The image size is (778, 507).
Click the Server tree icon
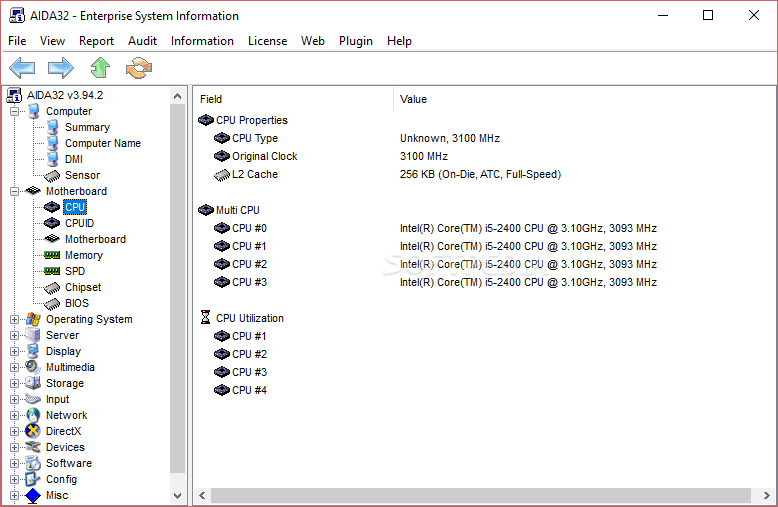33,335
